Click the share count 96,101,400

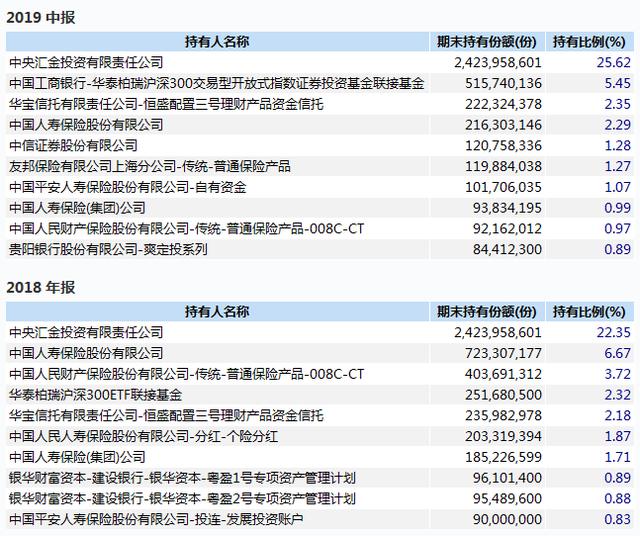tap(507, 478)
